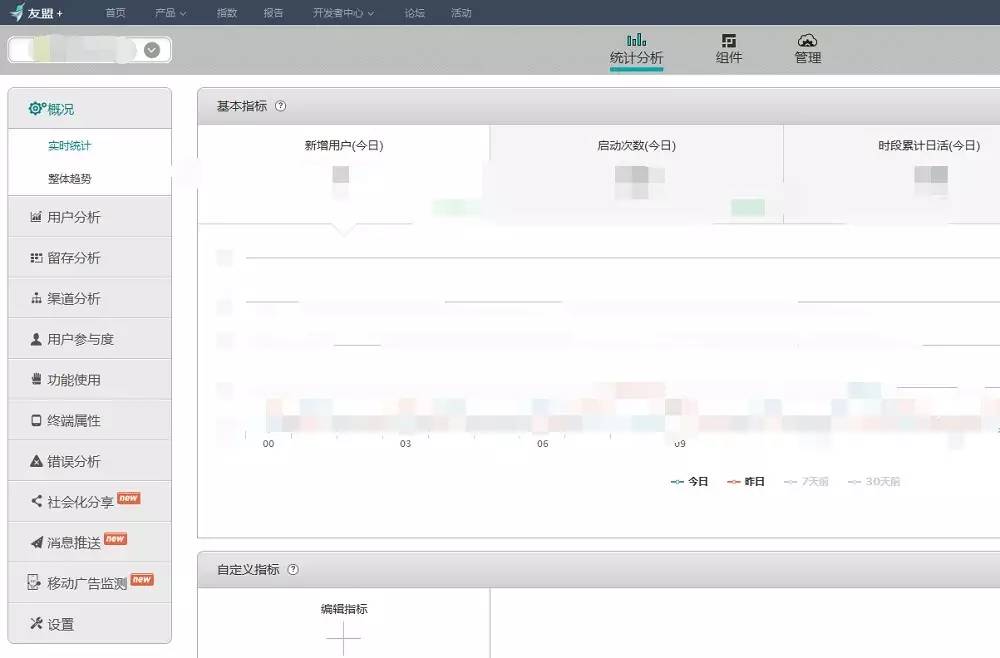This screenshot has height=658, width=1000.
Task: Click the cloud icon above 管理
Action: (807, 40)
